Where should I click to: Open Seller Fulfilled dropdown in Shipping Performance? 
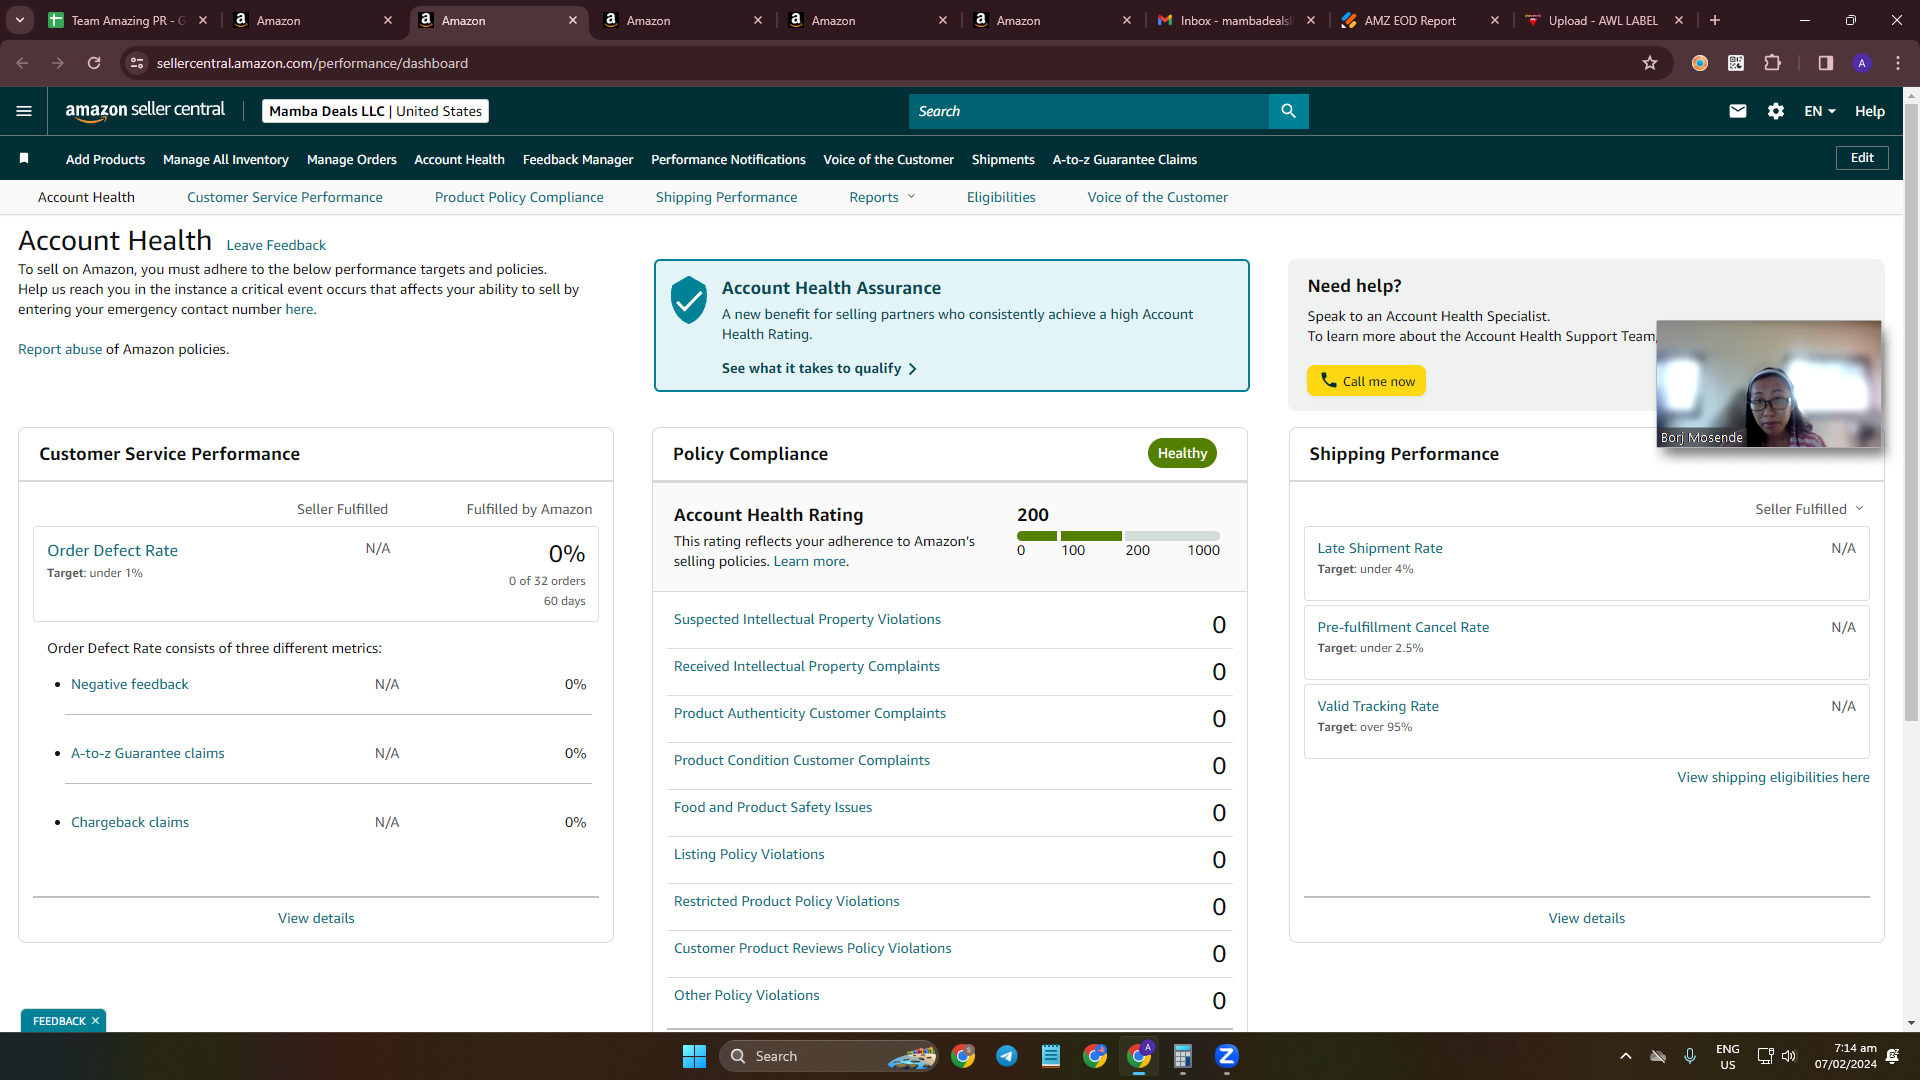click(1809, 509)
